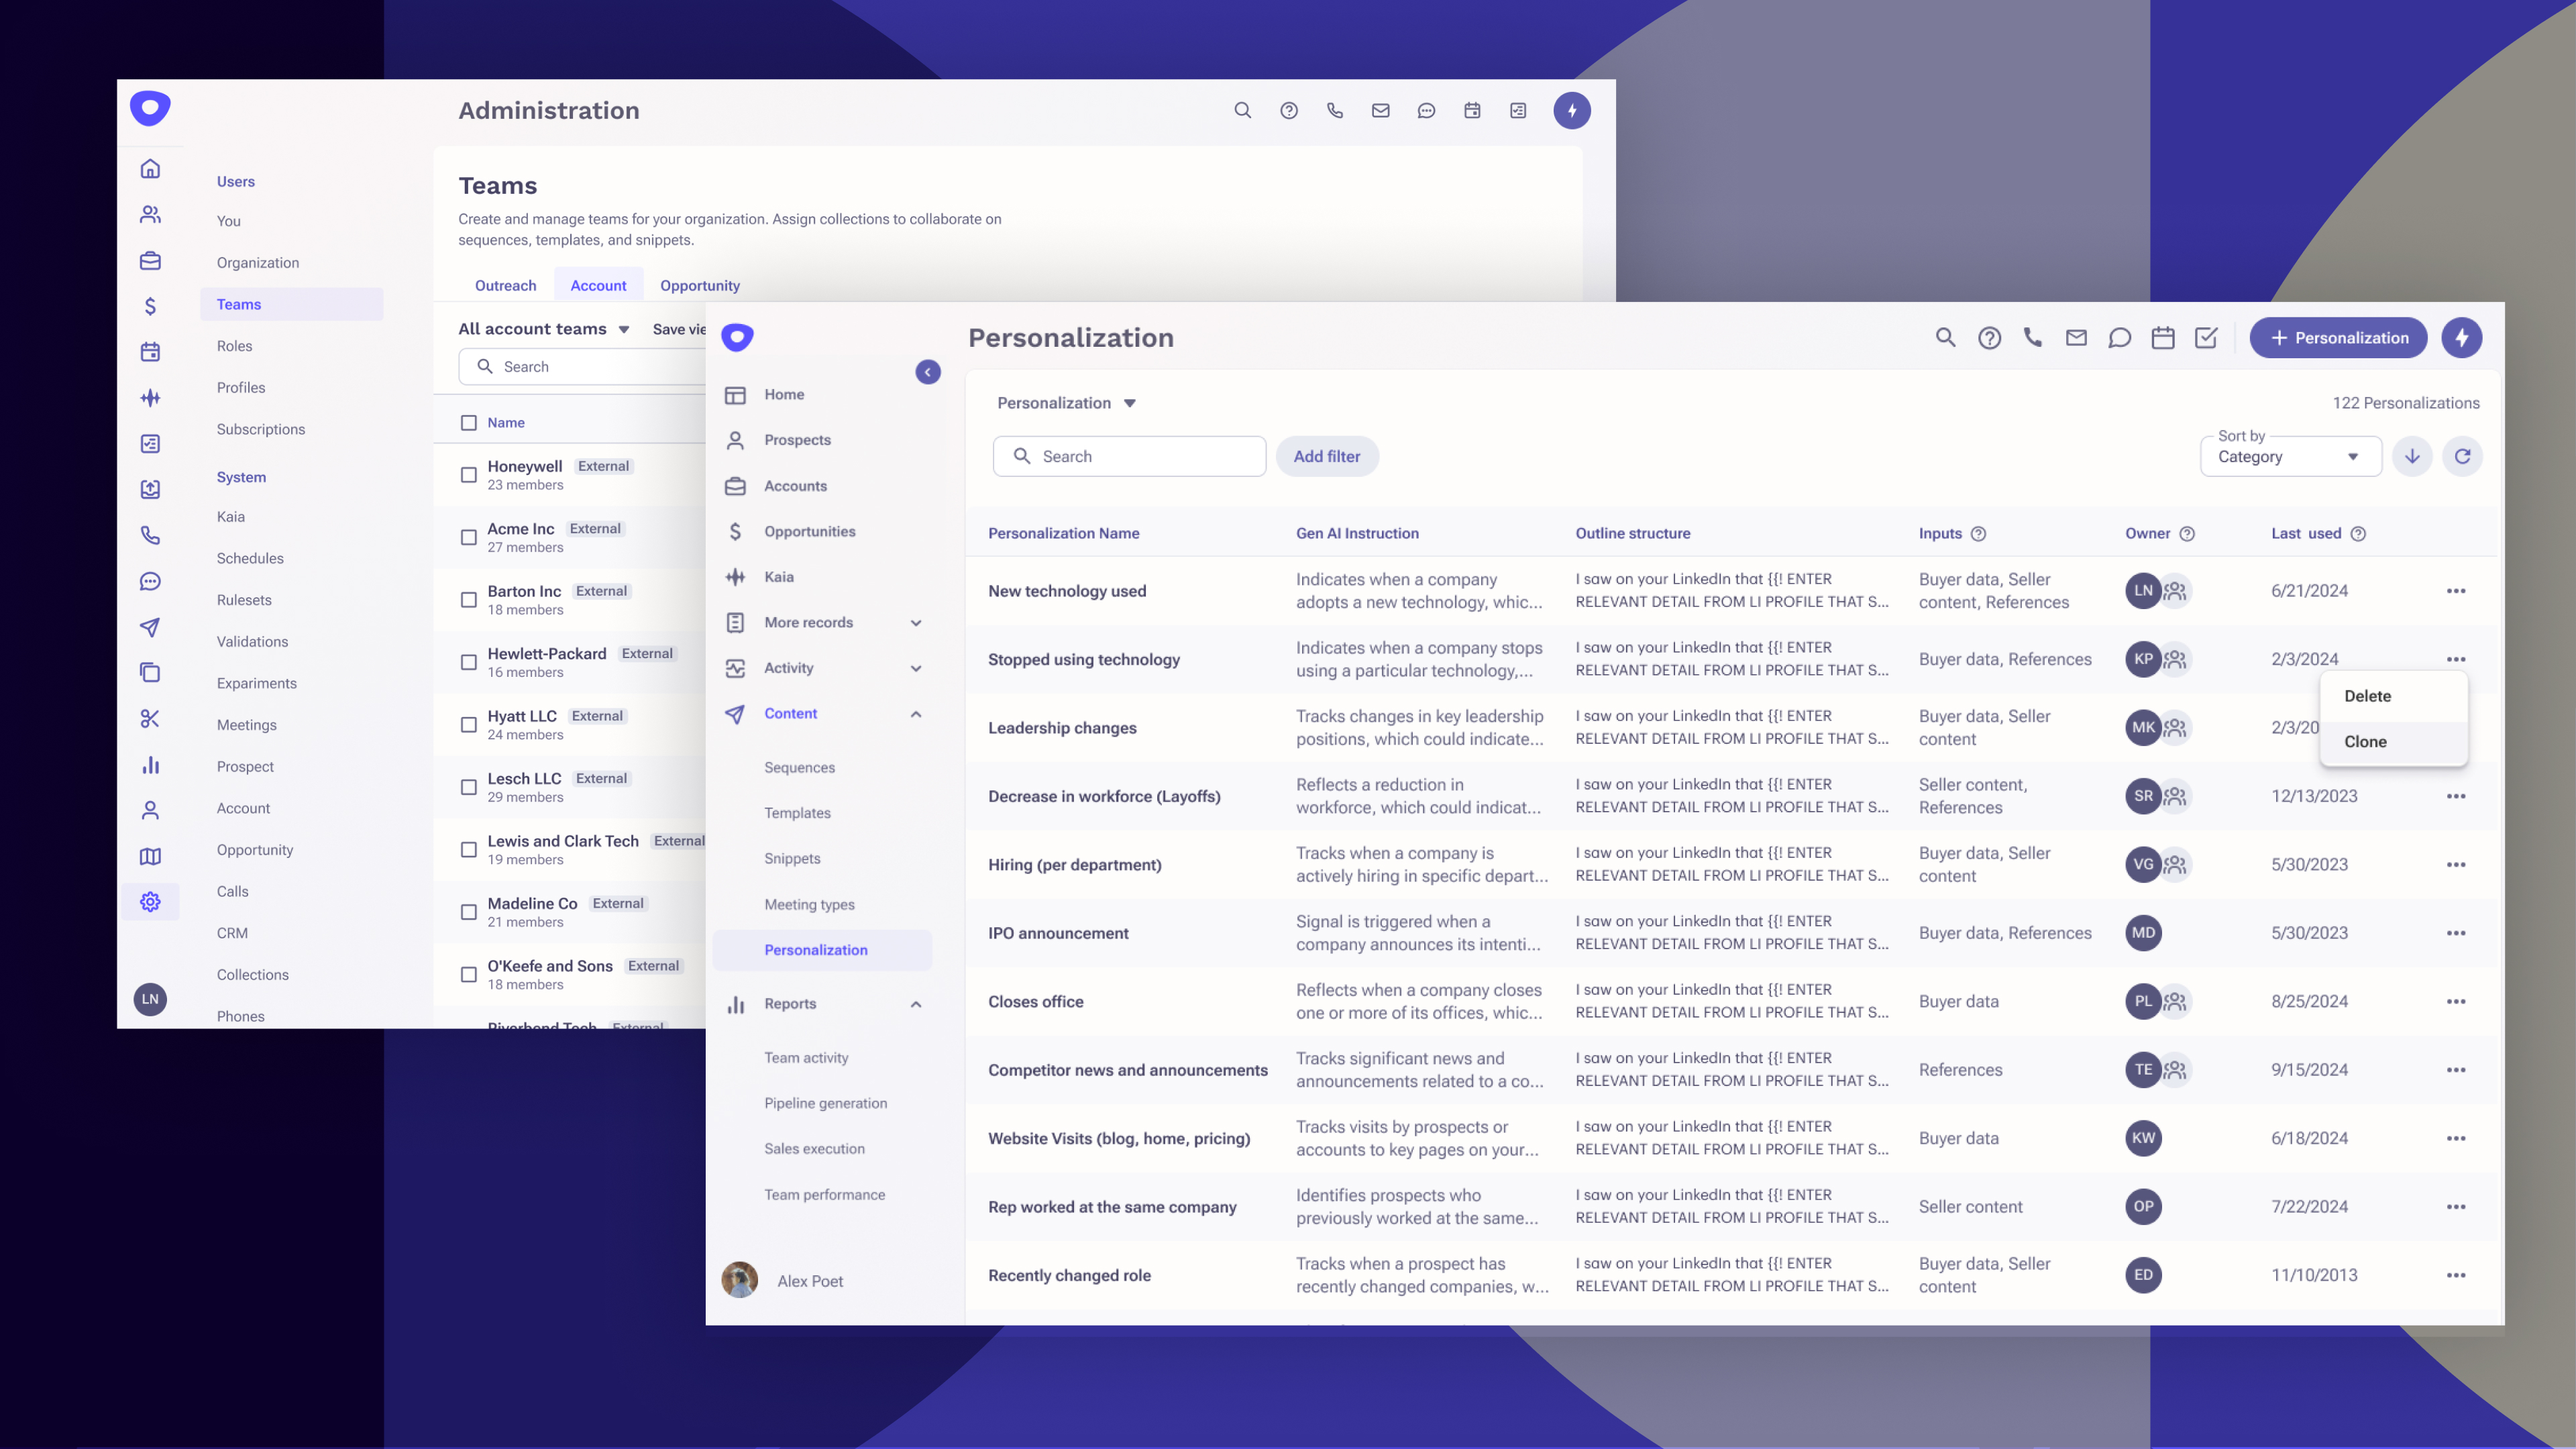This screenshot has width=2576, height=1449.
Task: Open the Sort by Category dropdown
Action: pyautogui.click(x=2290, y=456)
